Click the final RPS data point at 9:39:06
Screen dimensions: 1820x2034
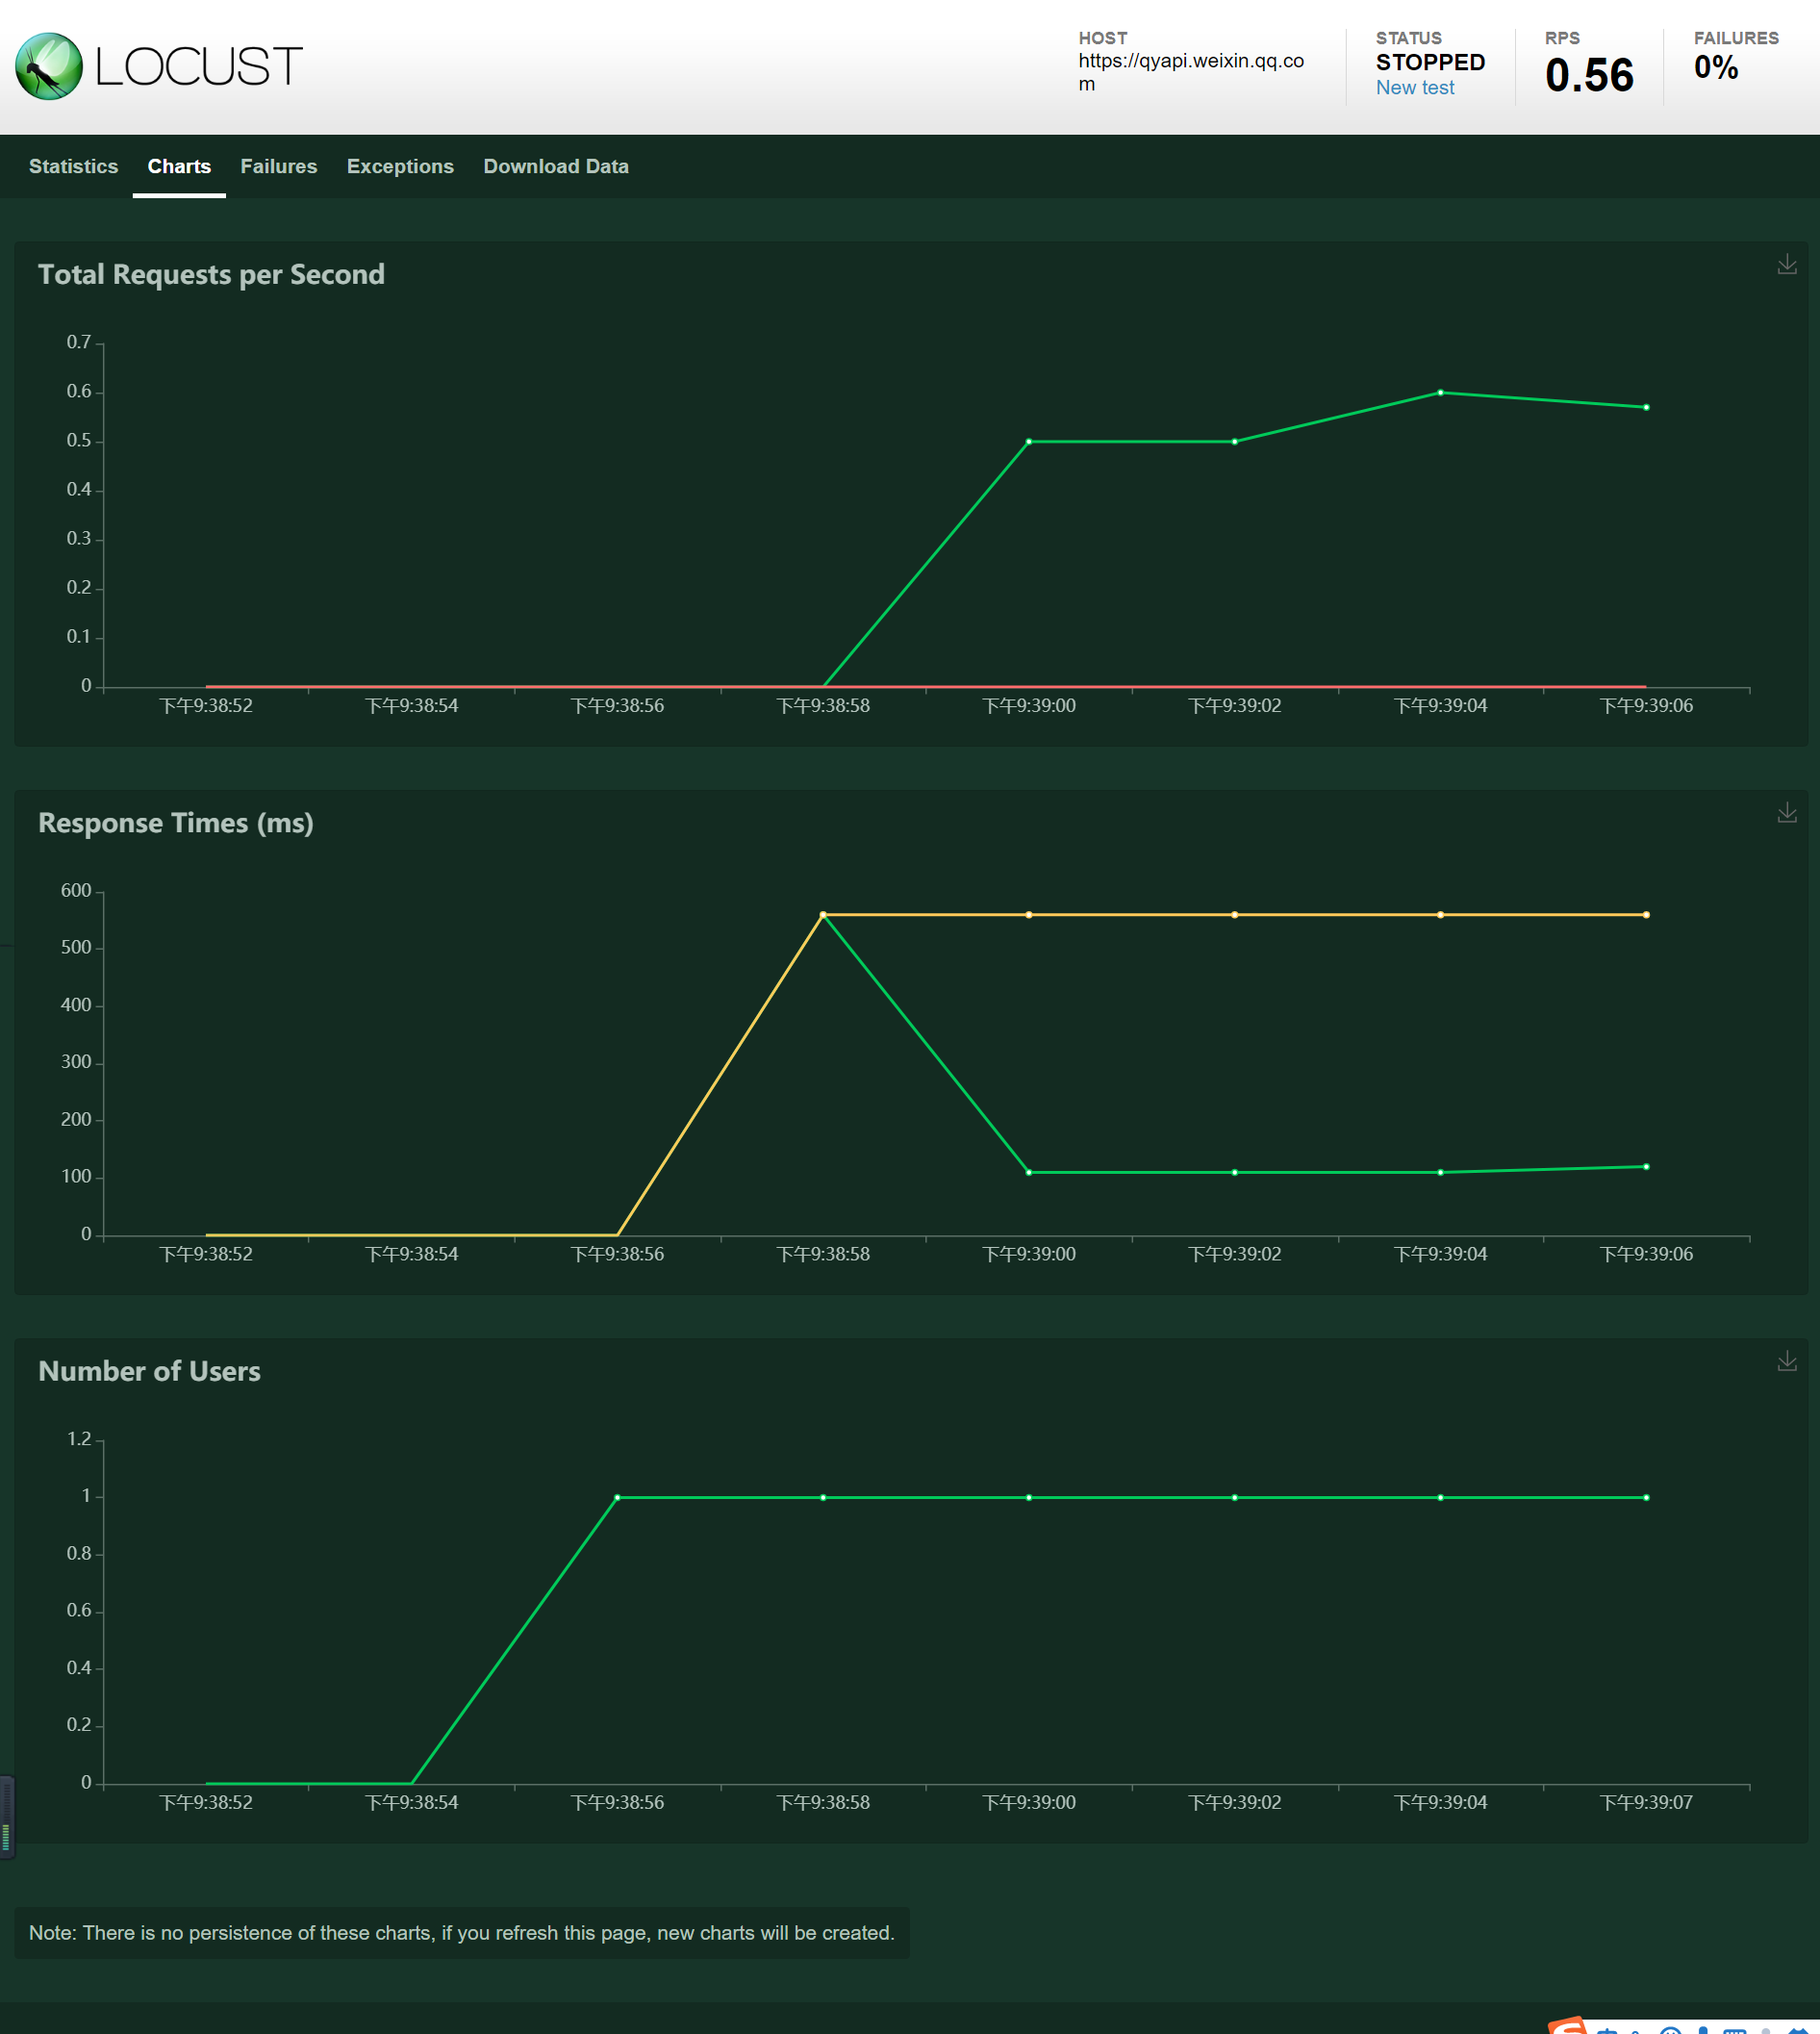pyautogui.click(x=1646, y=407)
